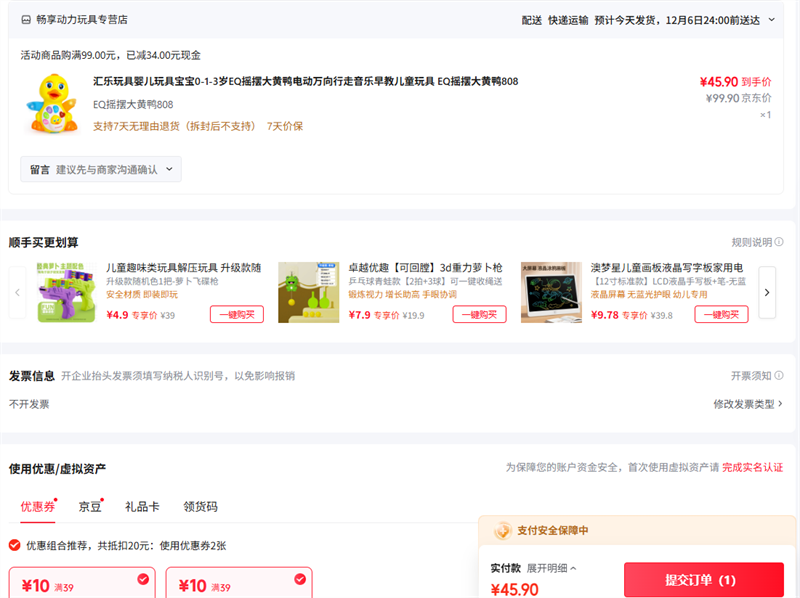Click the 支付安全保障中 shield icon

pyautogui.click(x=501, y=530)
